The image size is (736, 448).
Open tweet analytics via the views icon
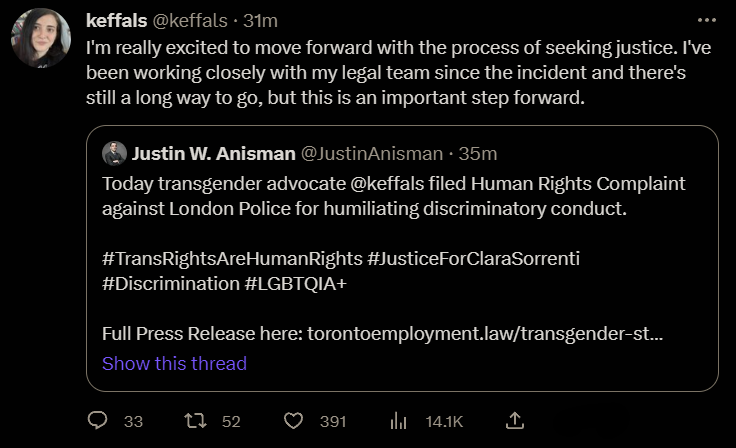coord(397,421)
